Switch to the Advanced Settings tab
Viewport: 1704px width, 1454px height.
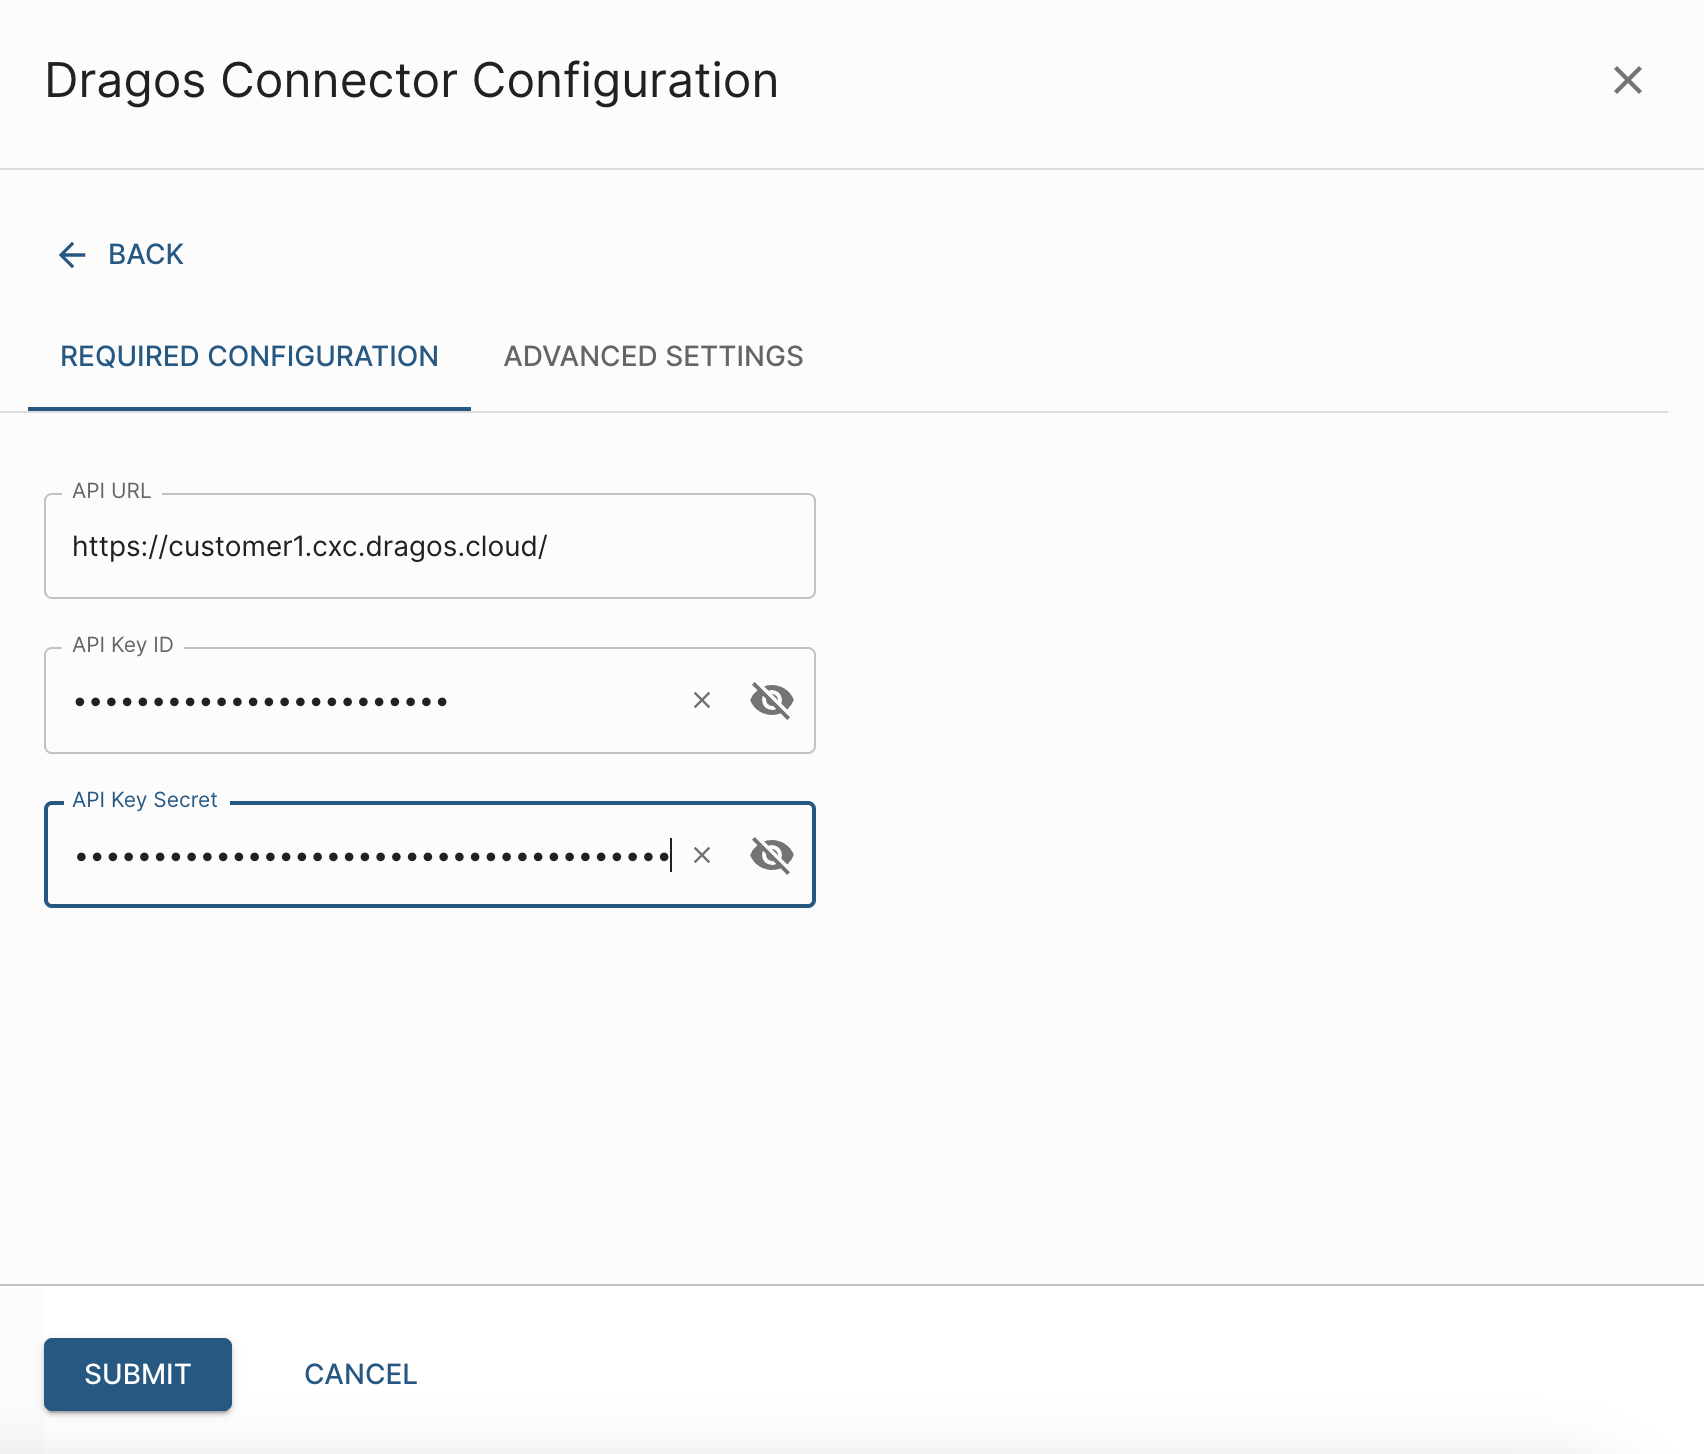click(x=653, y=357)
